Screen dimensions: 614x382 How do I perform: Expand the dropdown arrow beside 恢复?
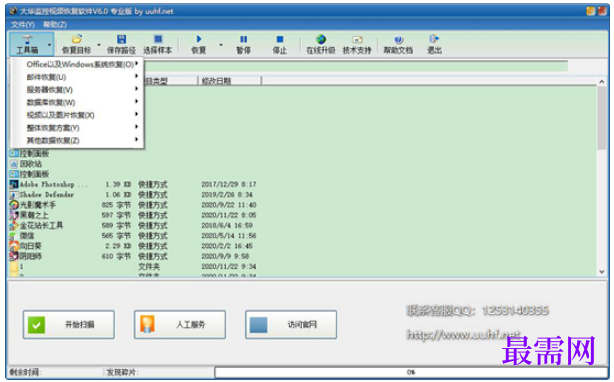pyautogui.click(x=221, y=45)
